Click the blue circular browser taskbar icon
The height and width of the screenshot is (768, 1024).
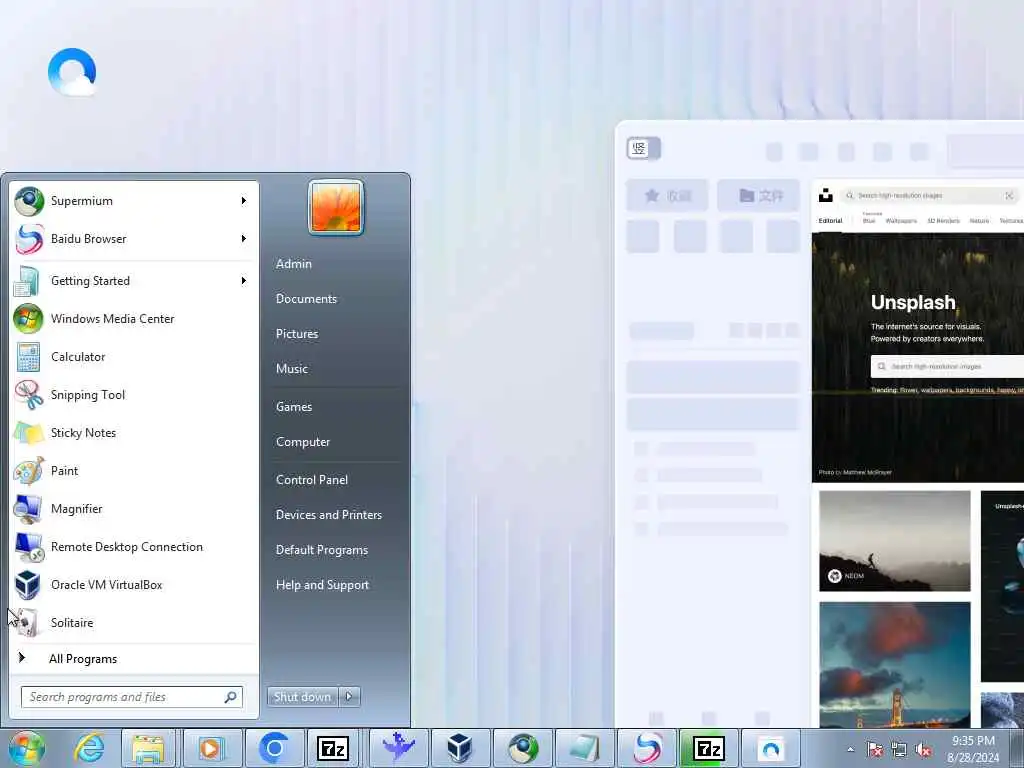(x=274, y=748)
